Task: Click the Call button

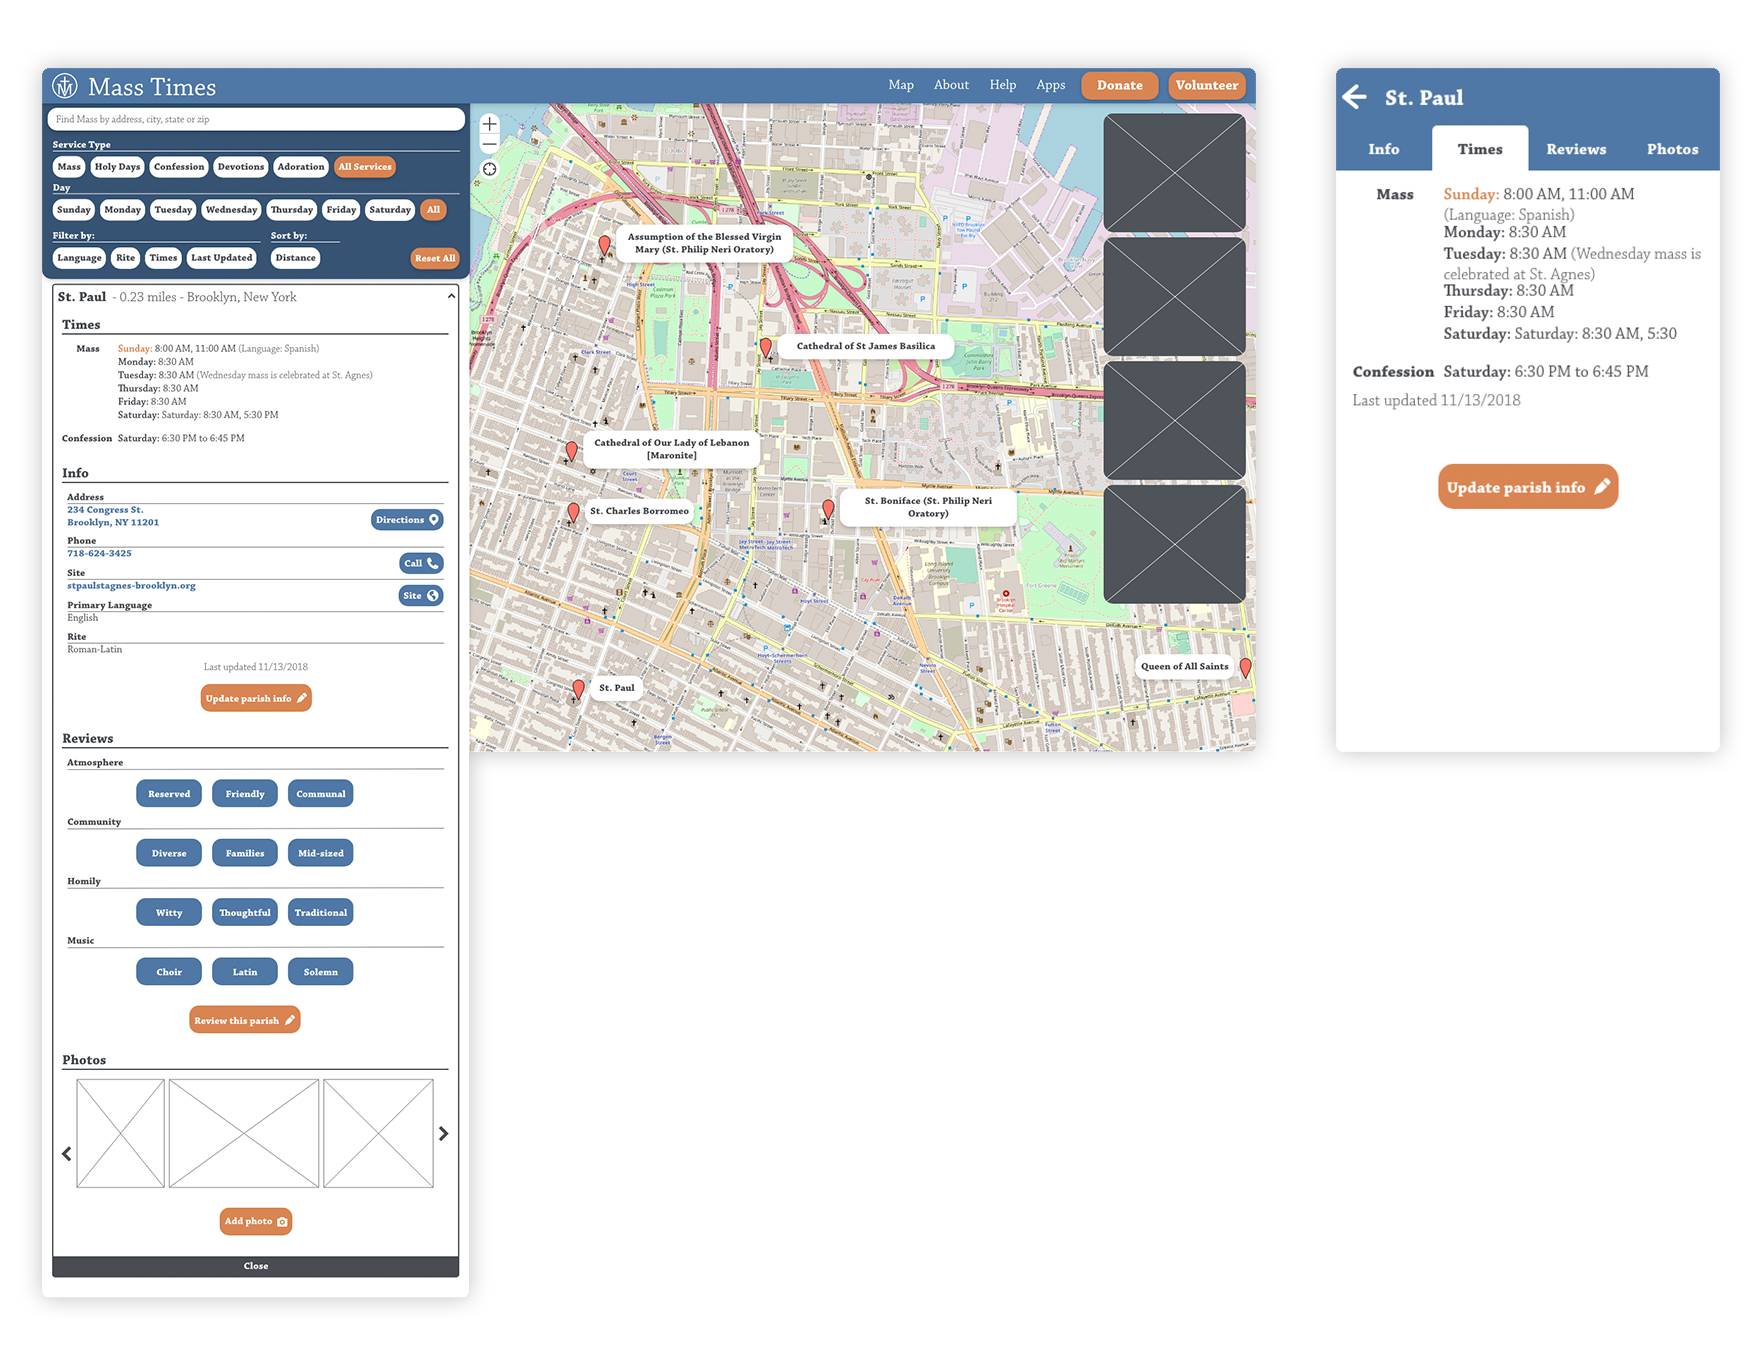Action: [421, 563]
